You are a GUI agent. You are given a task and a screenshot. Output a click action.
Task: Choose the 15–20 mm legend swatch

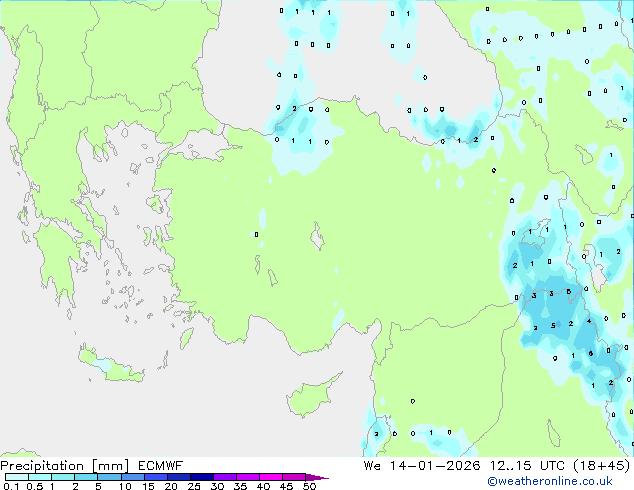pyautogui.click(x=155, y=477)
